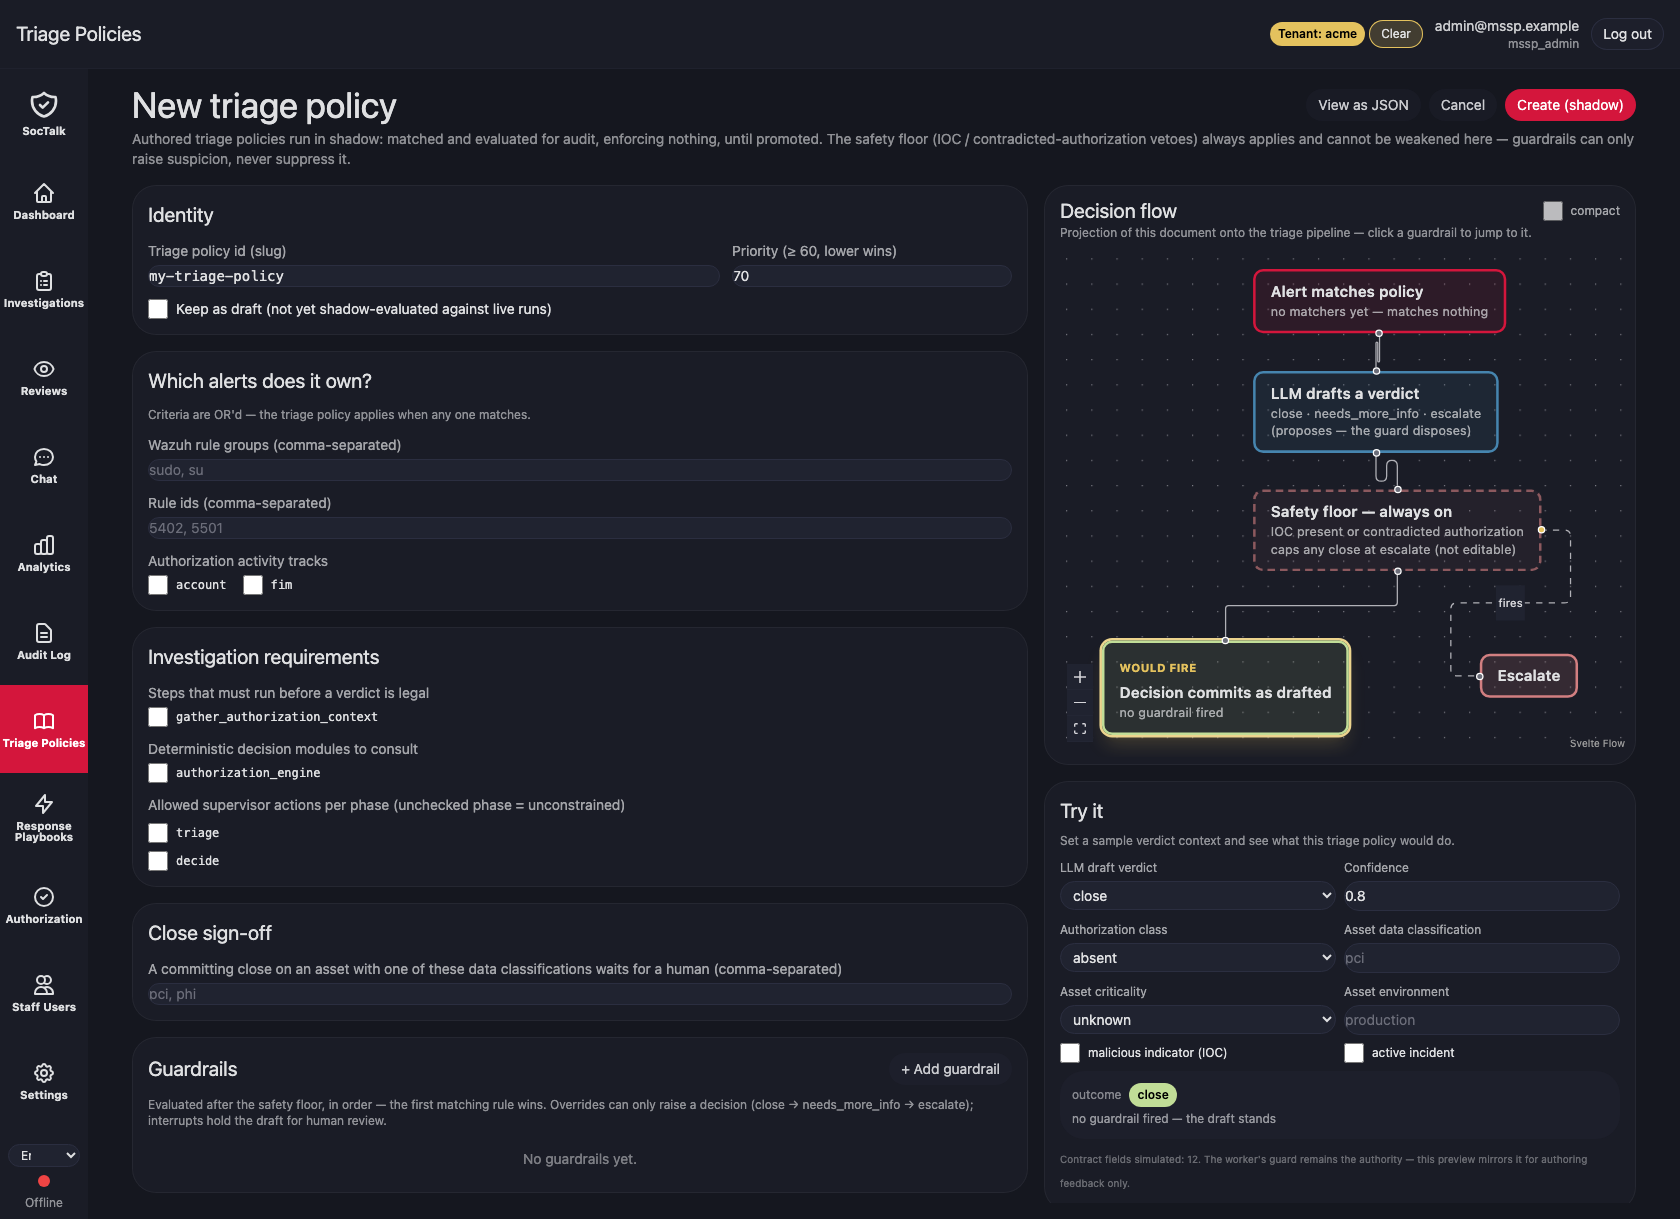The width and height of the screenshot is (1680, 1219).
Task: Zoom in the decision flow canvas
Action: [1080, 677]
